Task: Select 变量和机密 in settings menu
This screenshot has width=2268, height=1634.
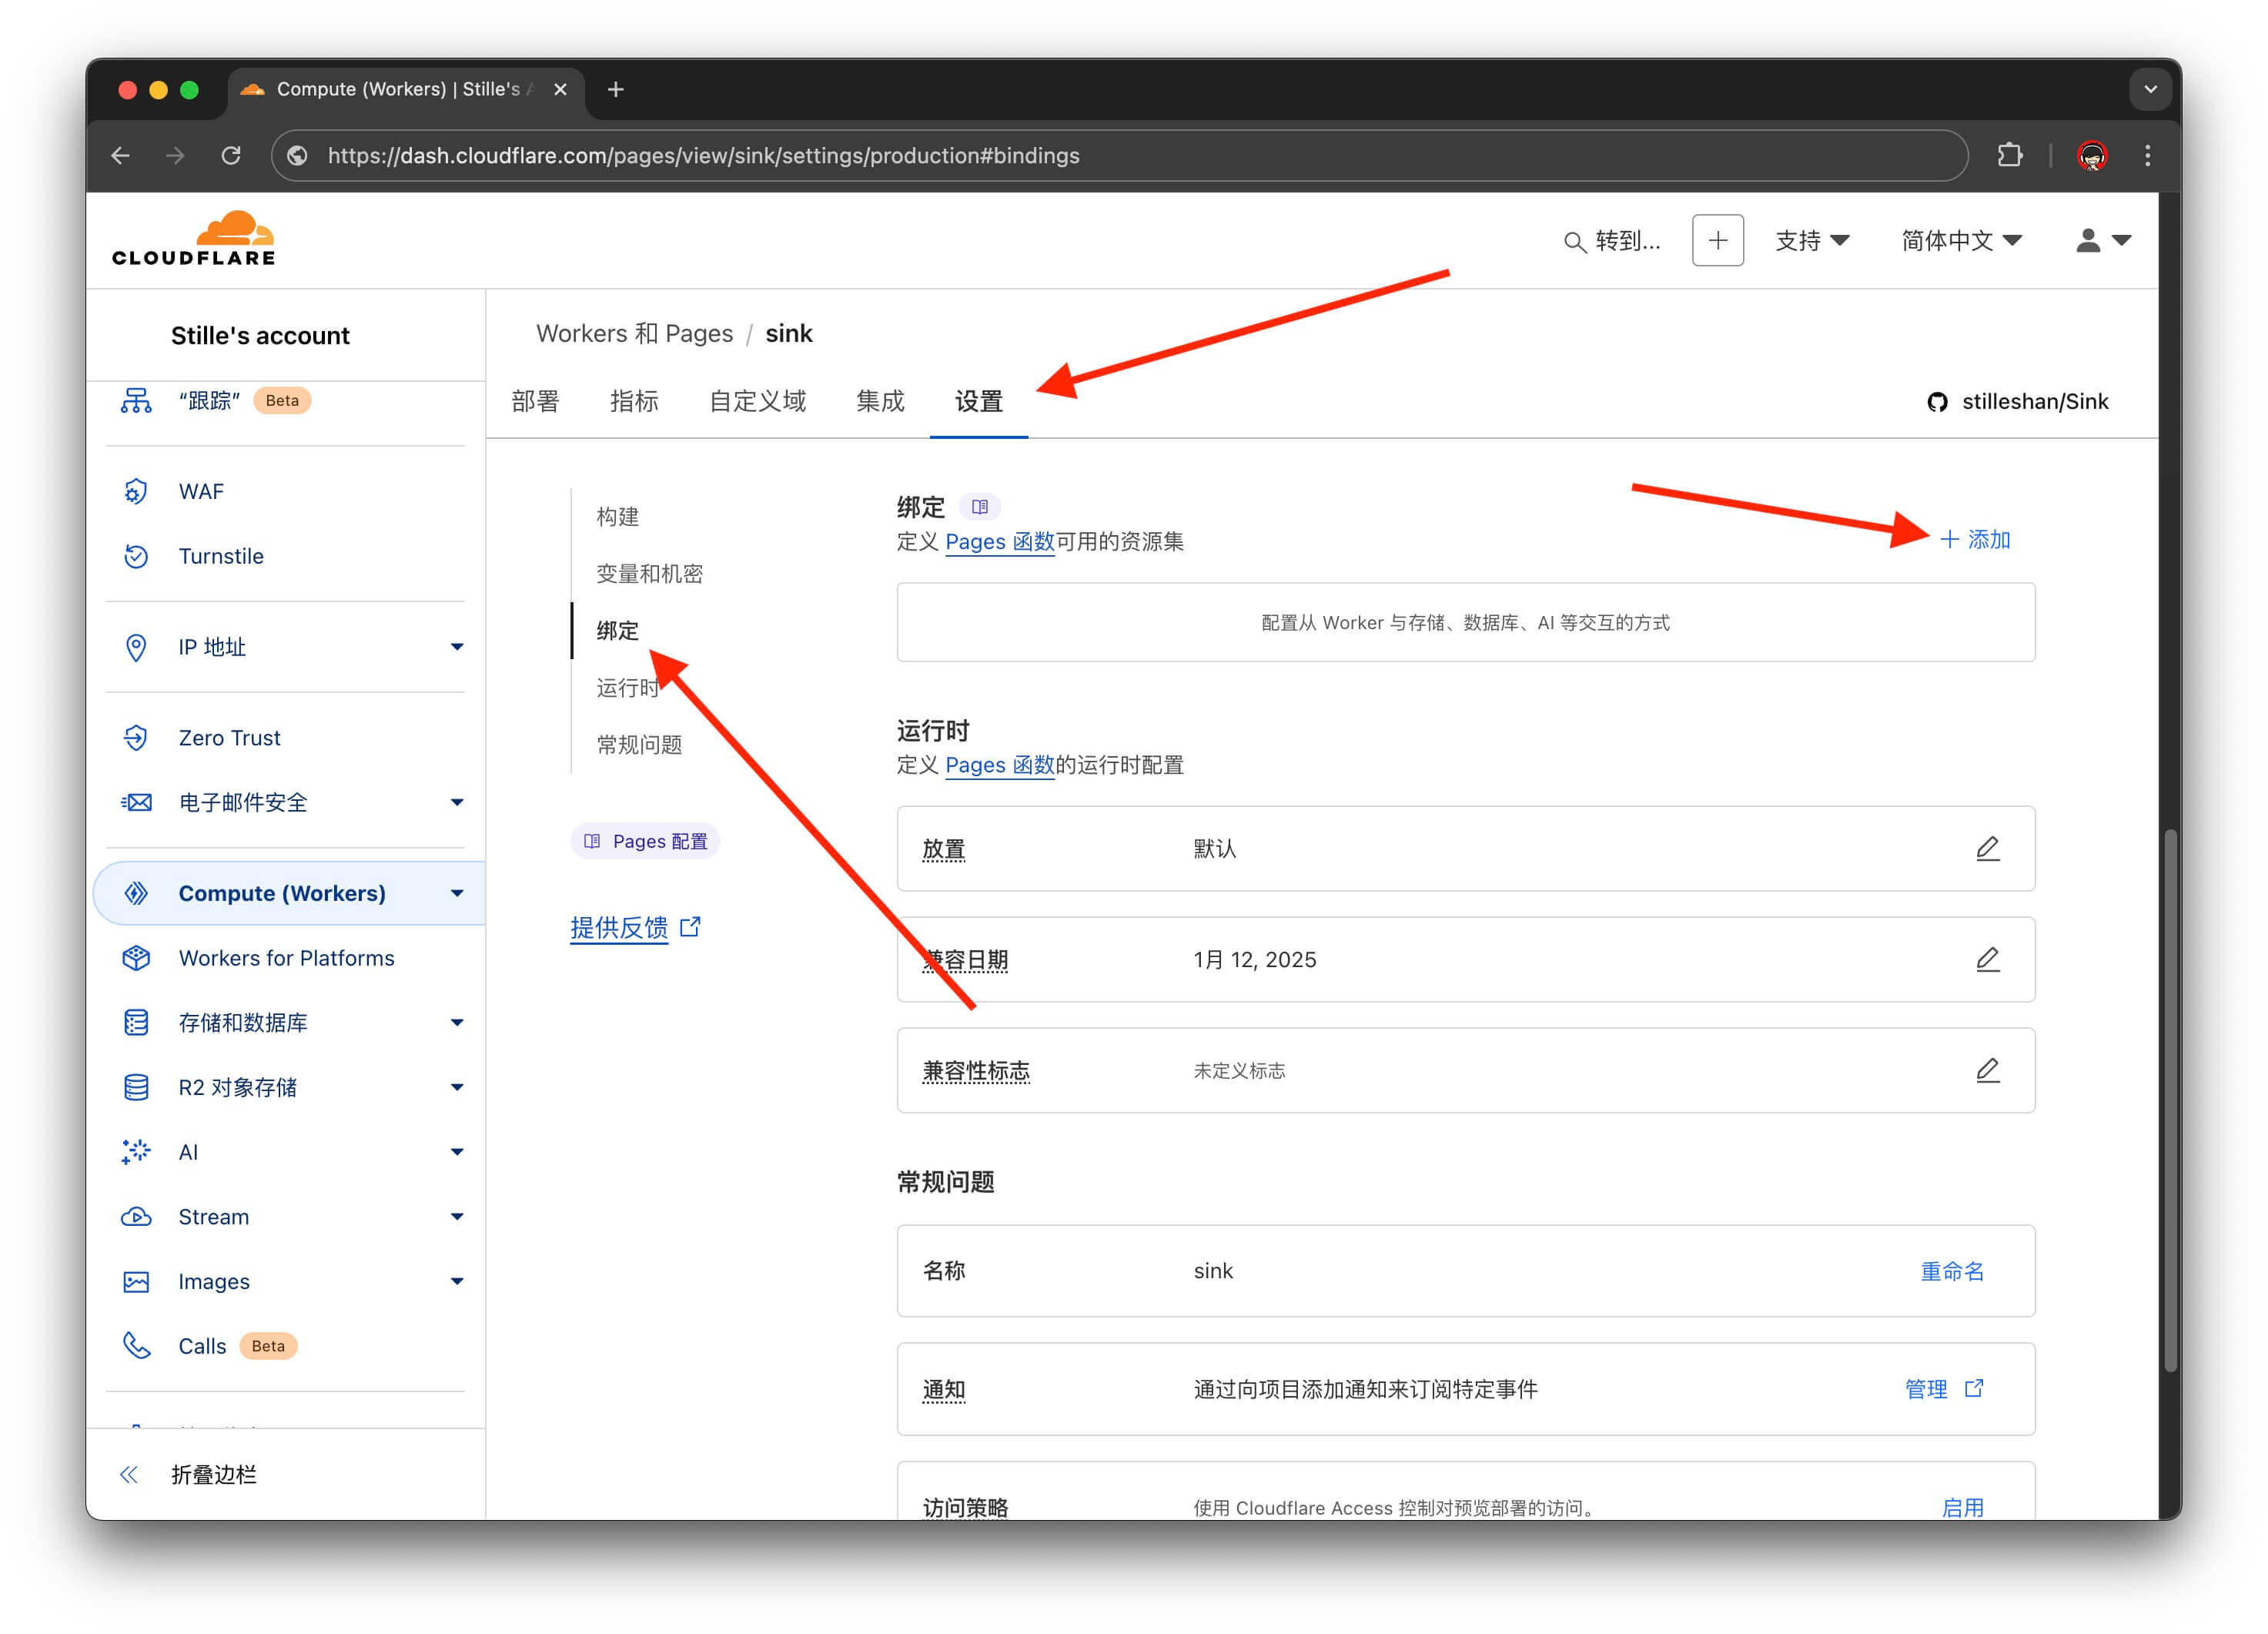Action: click(650, 574)
